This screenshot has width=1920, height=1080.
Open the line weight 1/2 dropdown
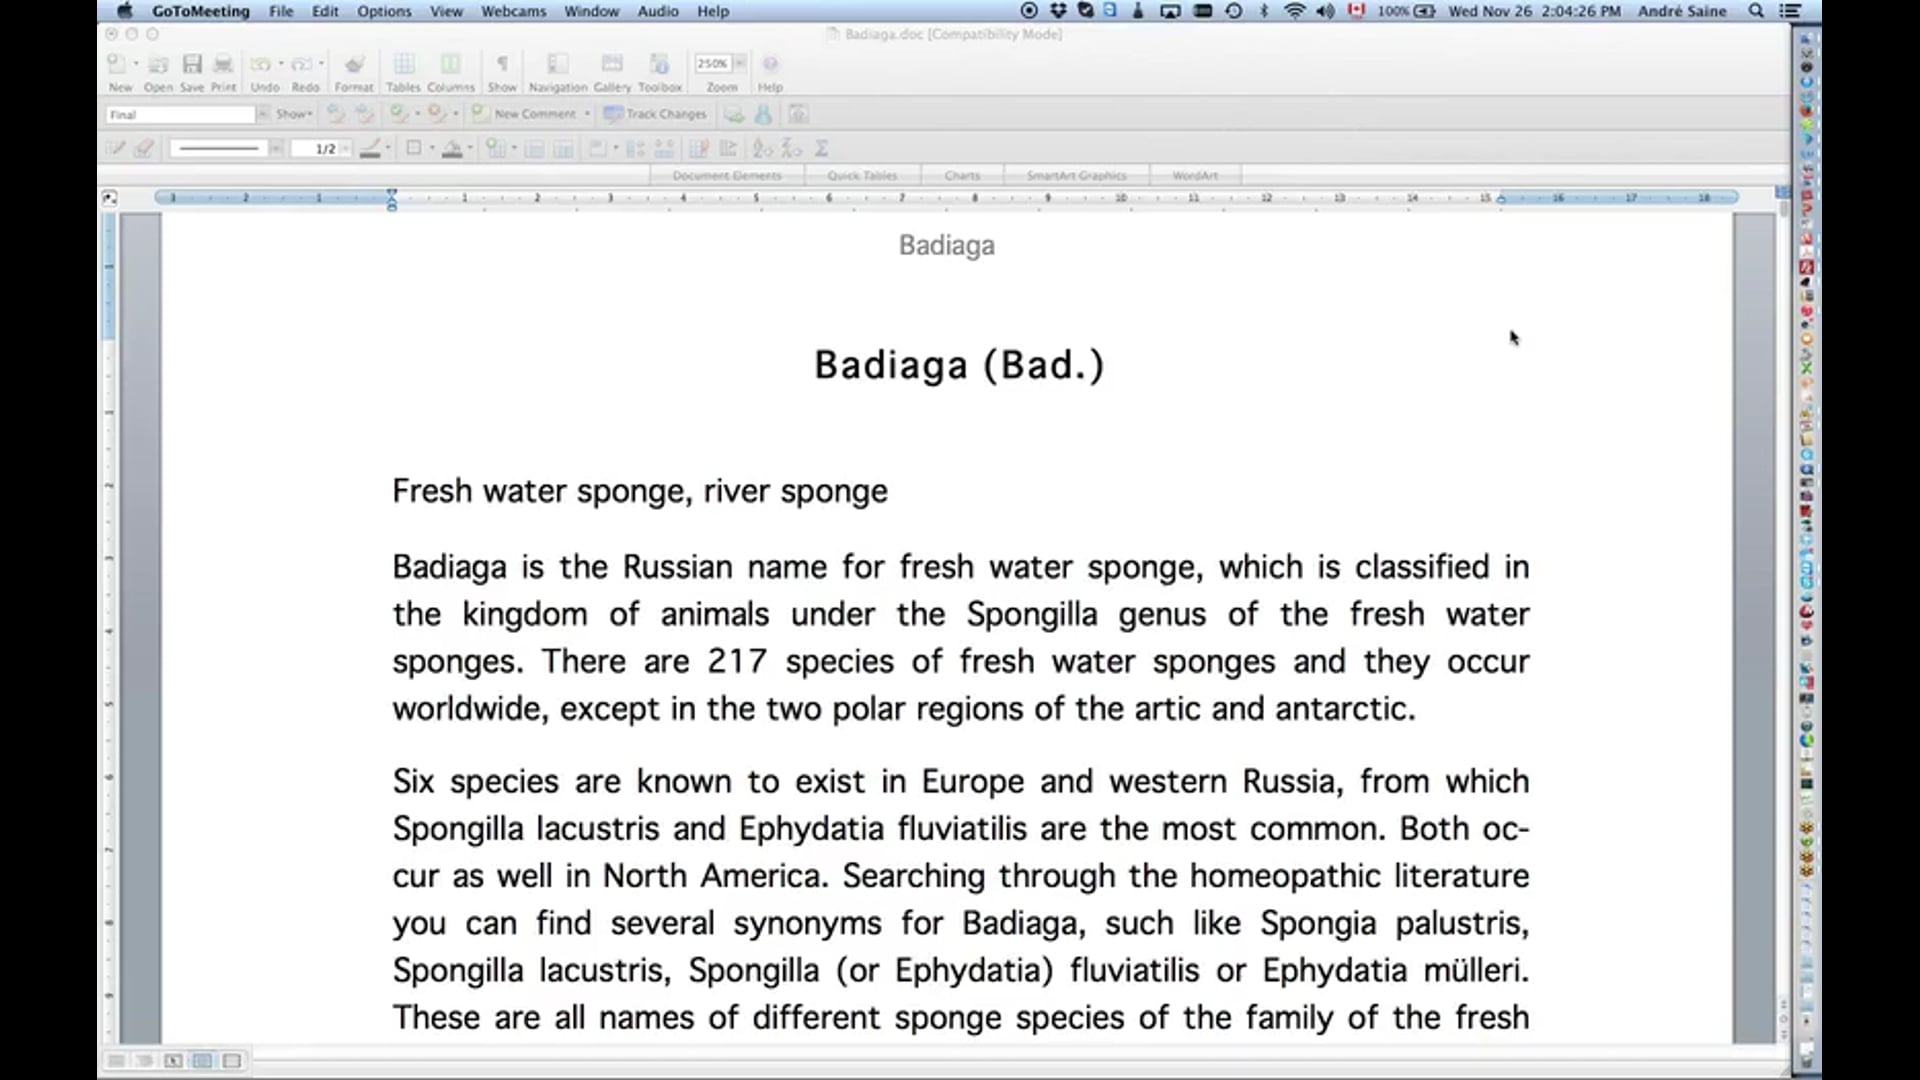[x=346, y=149]
